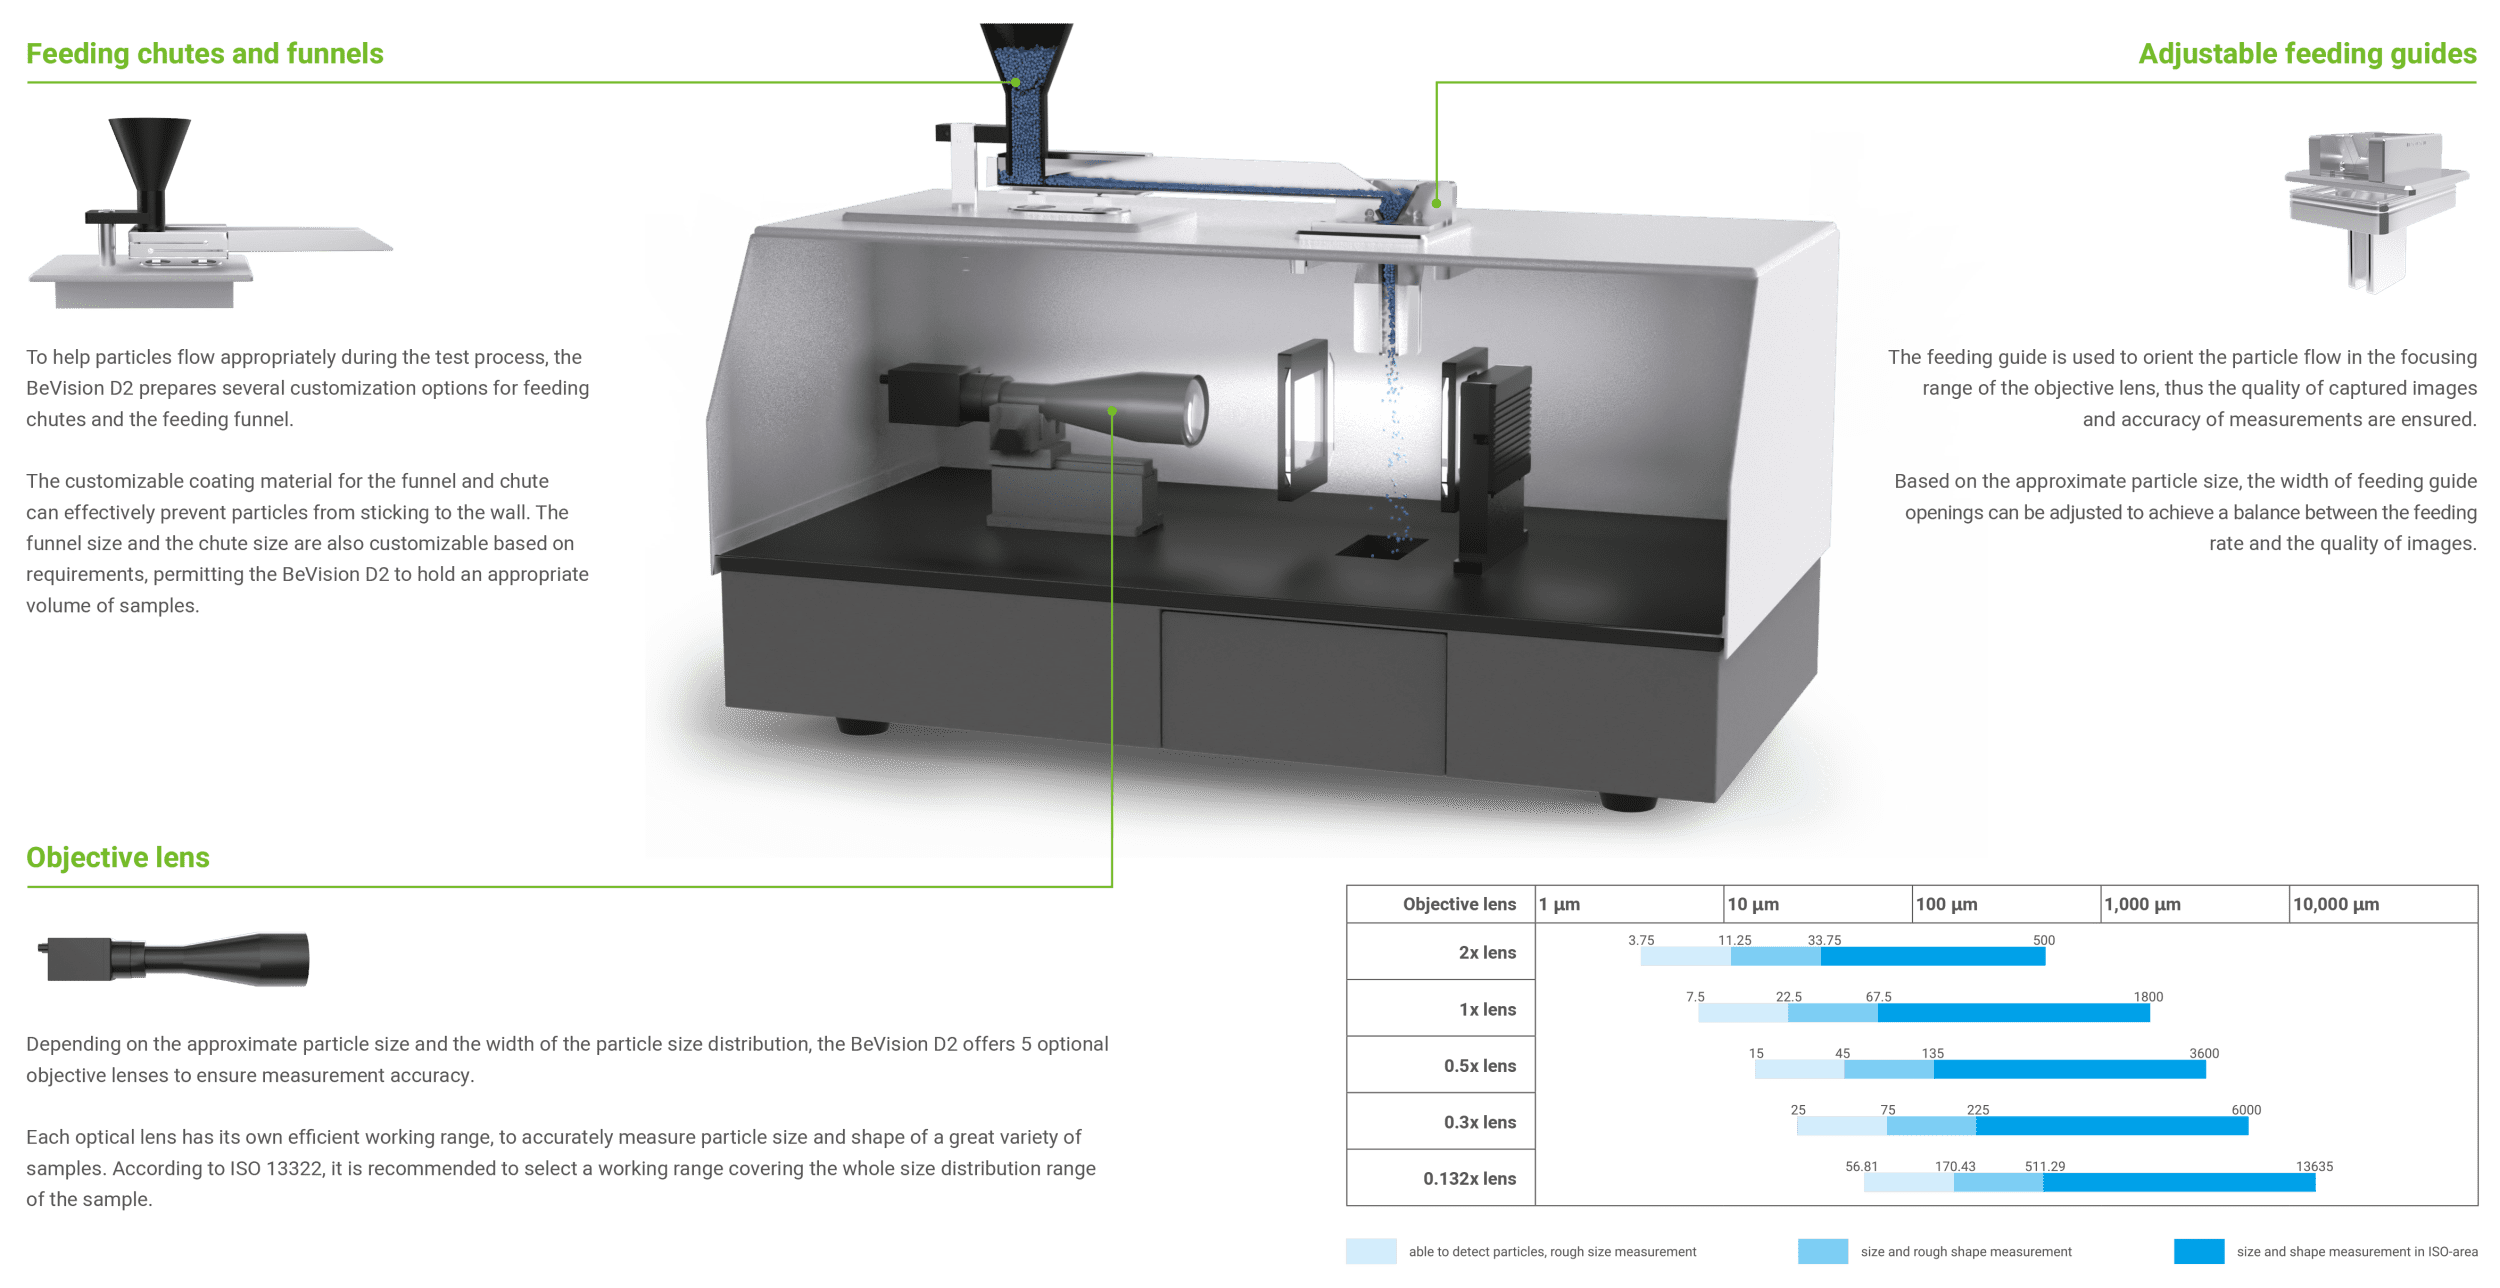Click the '511.29' value on 0.132x lens bar
The width and height of the screenshot is (2500, 1288).
click(x=2045, y=1166)
